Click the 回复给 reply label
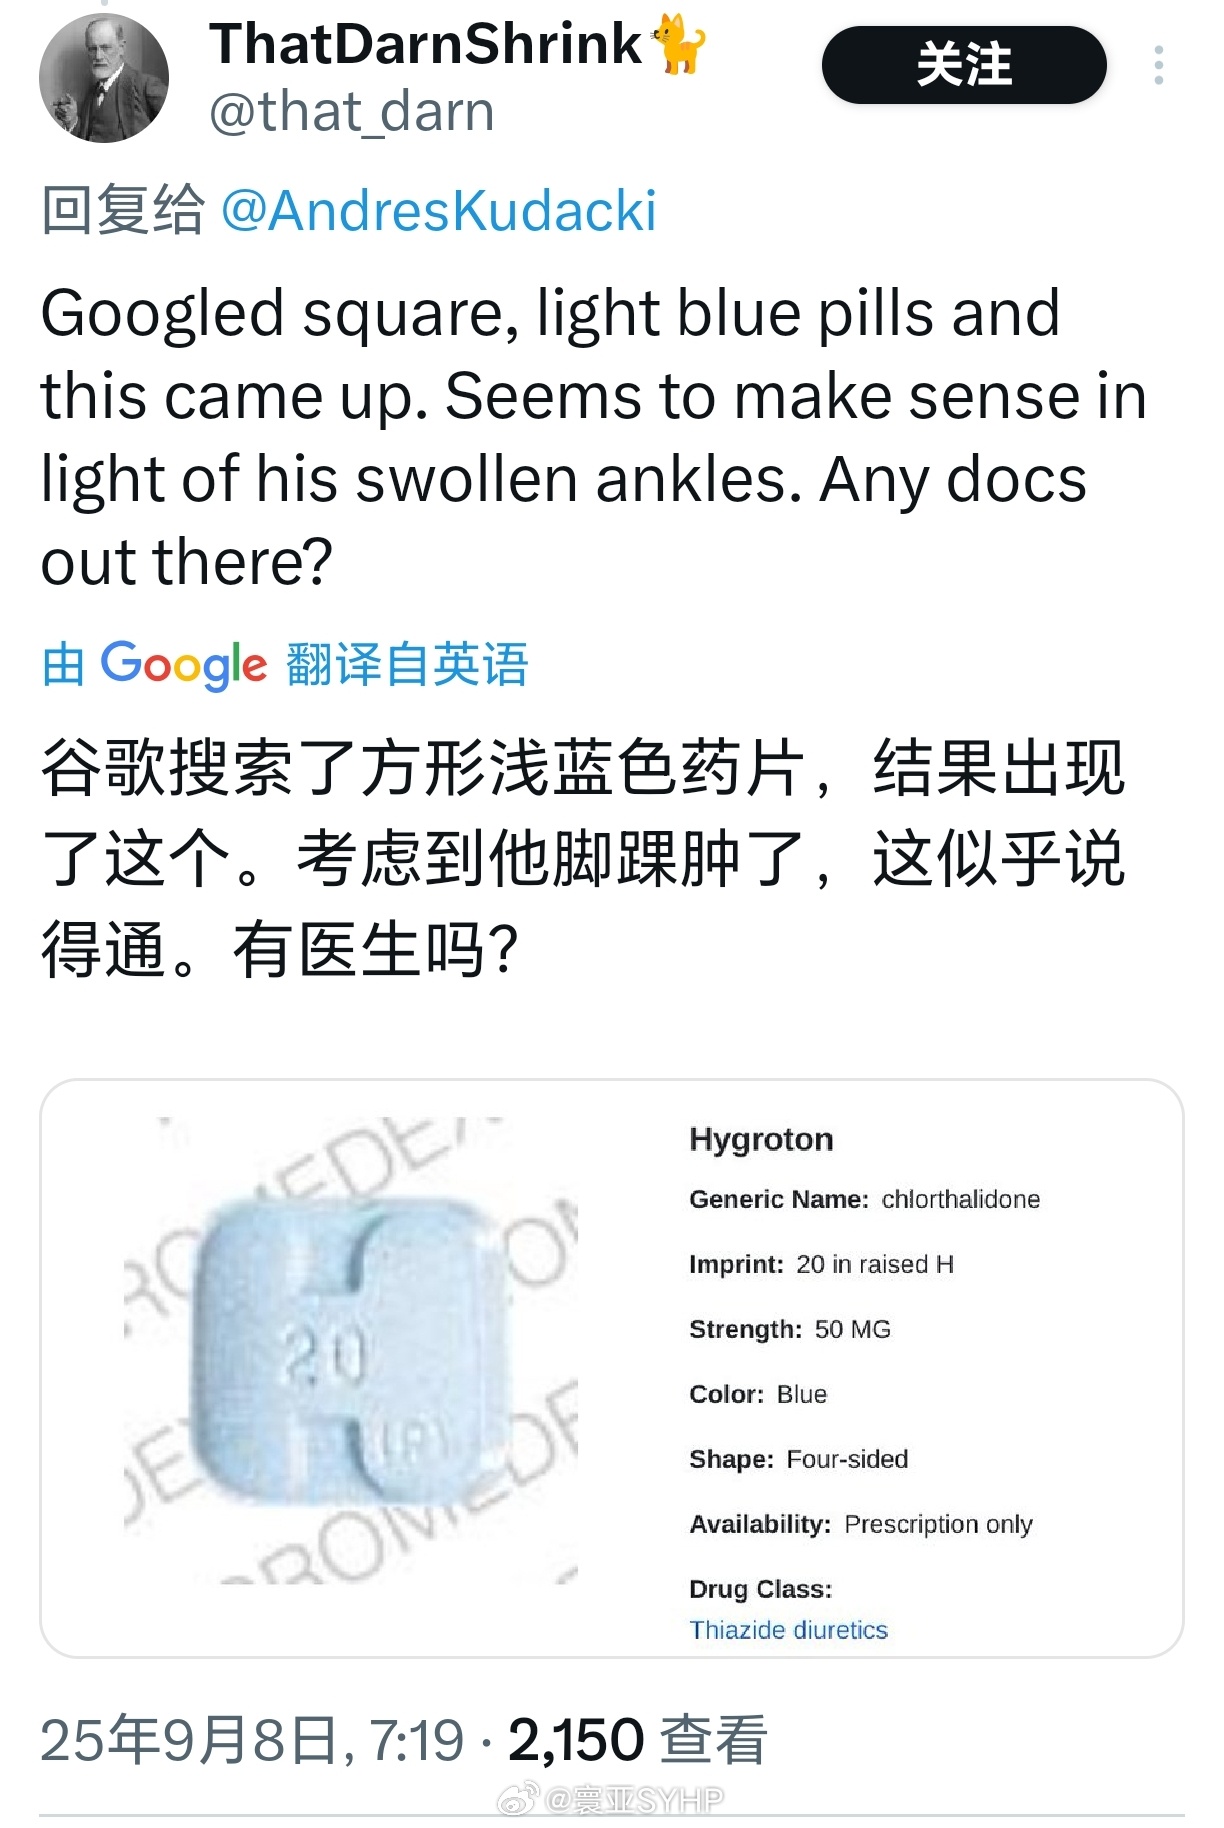 click(x=122, y=211)
